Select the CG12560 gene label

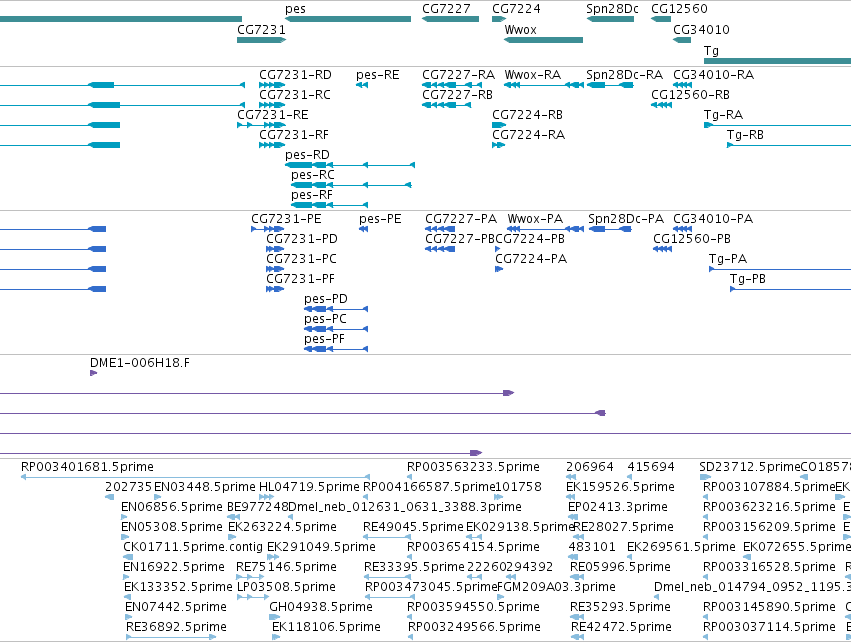tap(679, 9)
